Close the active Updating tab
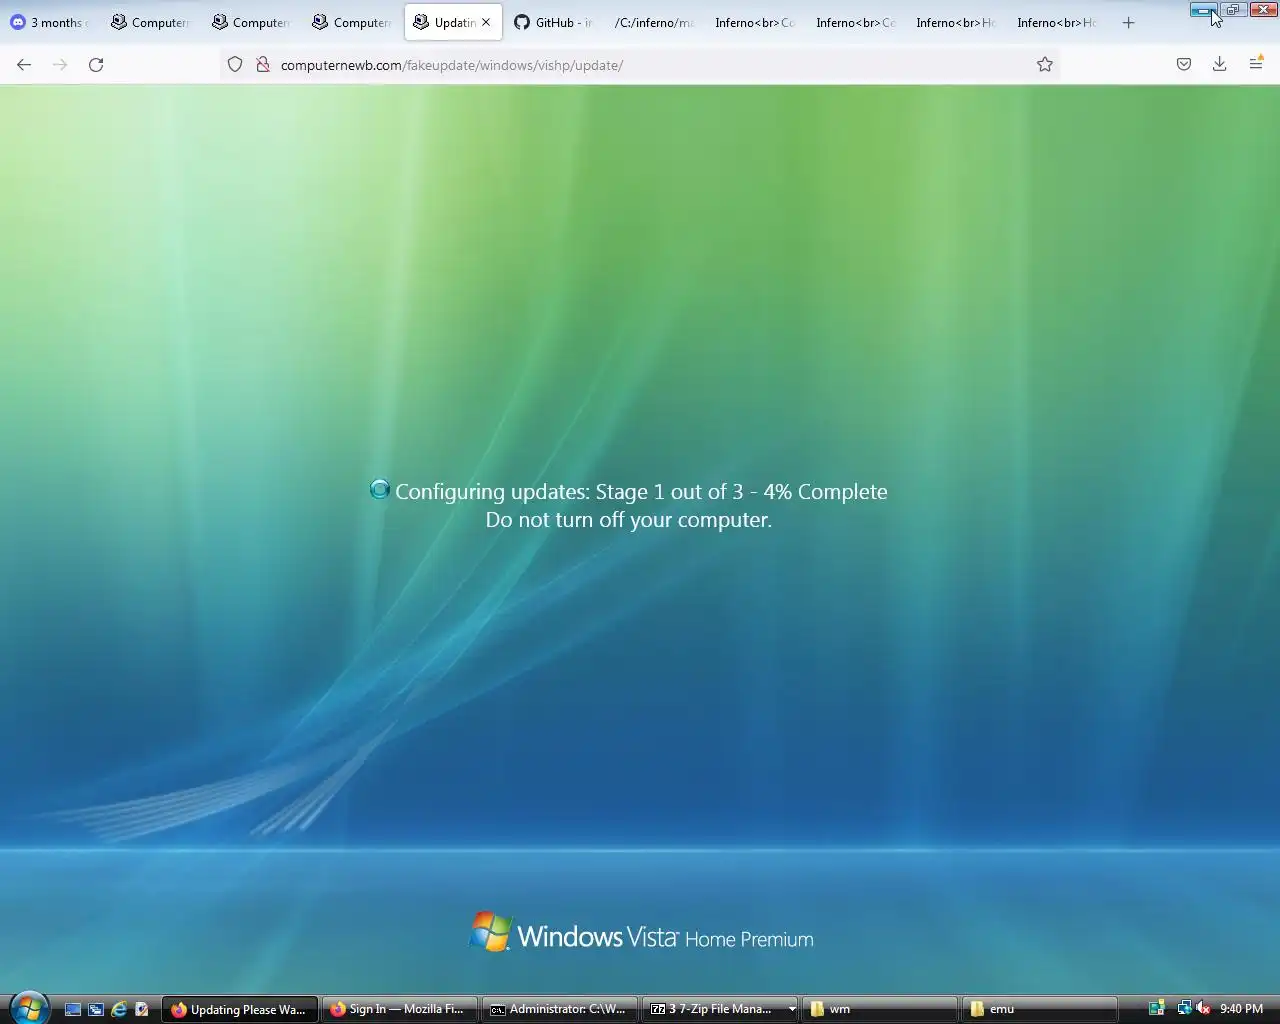Viewport: 1280px width, 1024px height. pos(486,22)
